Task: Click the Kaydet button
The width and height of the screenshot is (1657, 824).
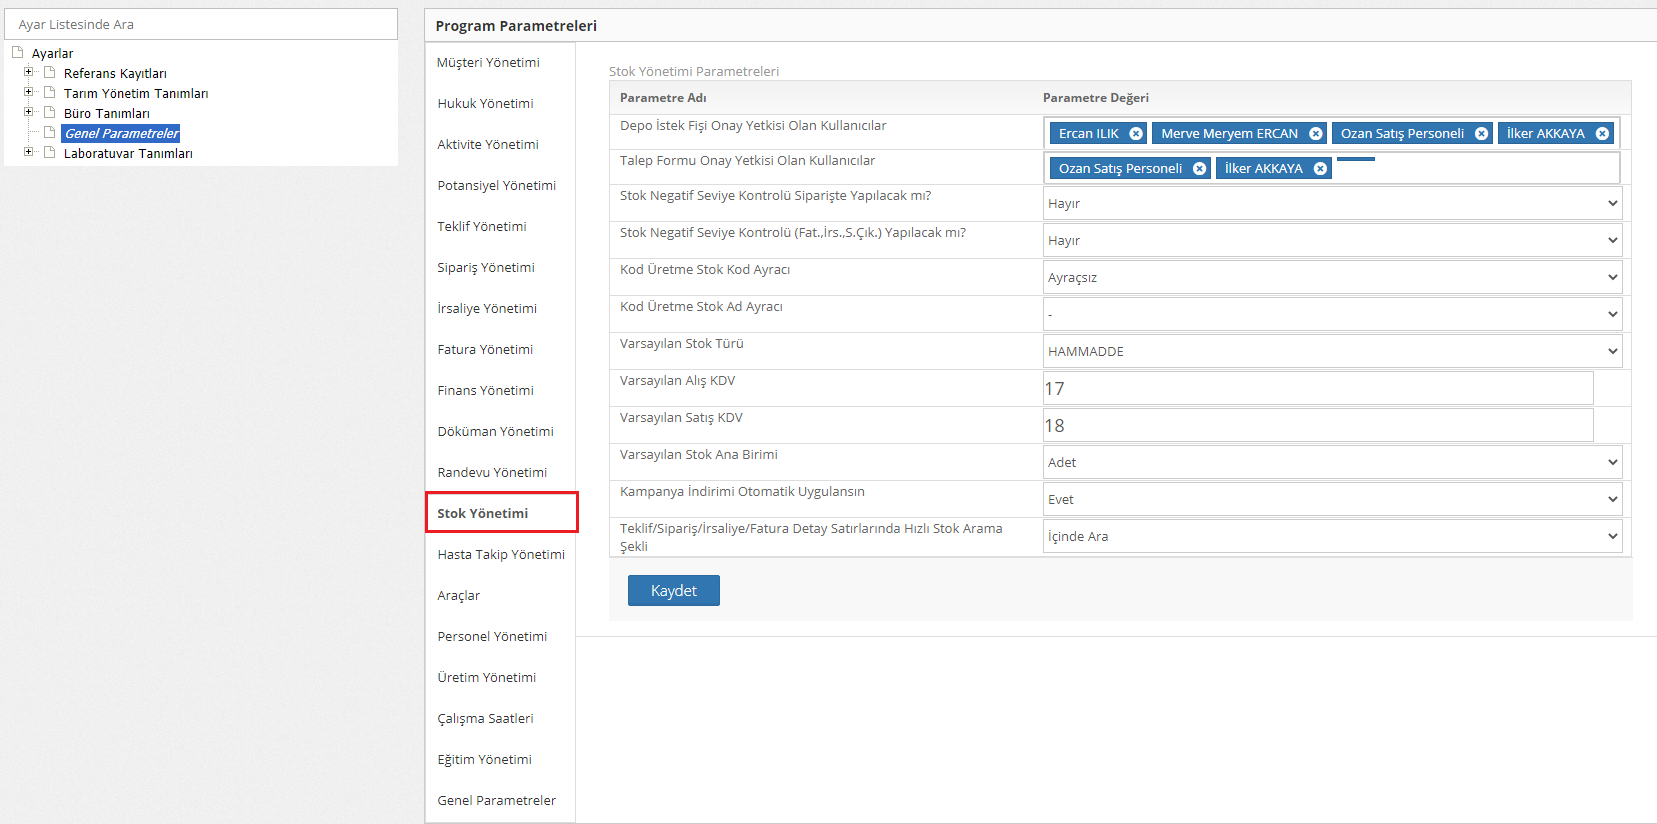Action: (673, 591)
